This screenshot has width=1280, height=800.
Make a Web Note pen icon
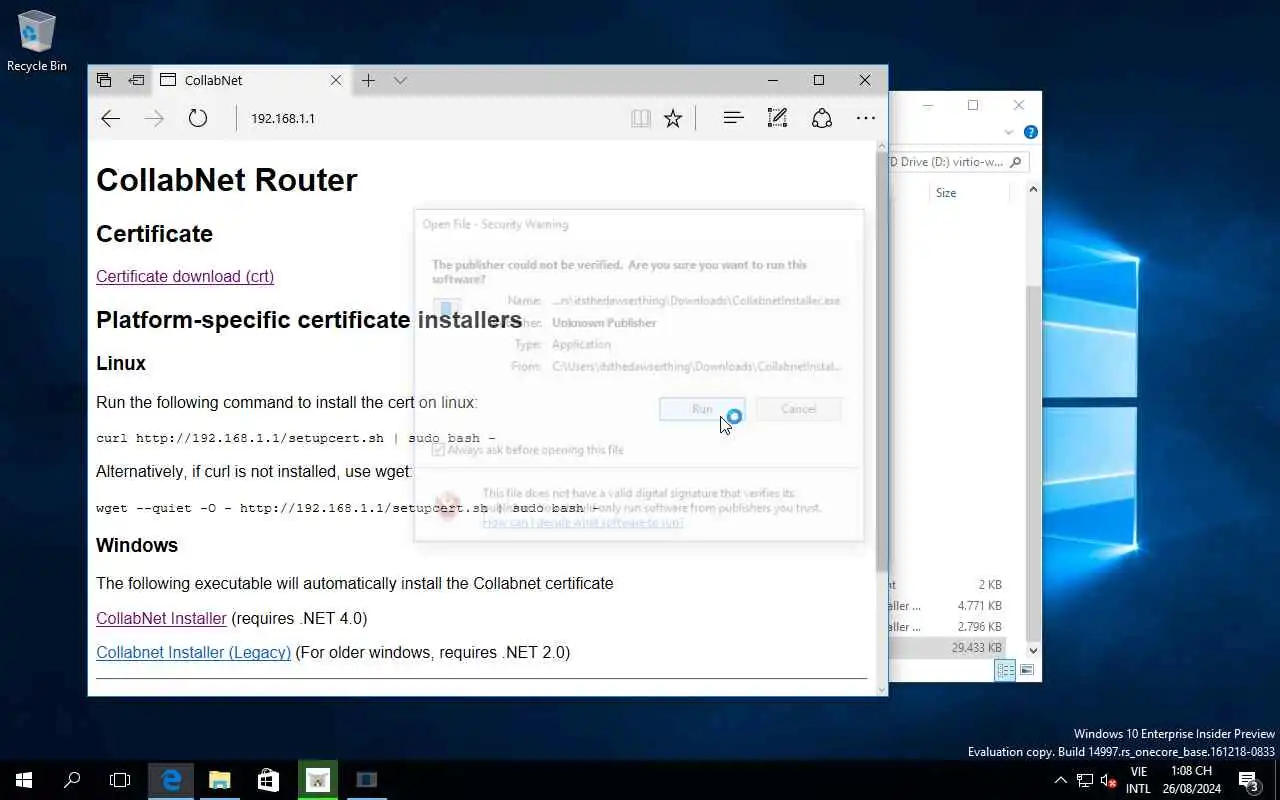(777, 118)
